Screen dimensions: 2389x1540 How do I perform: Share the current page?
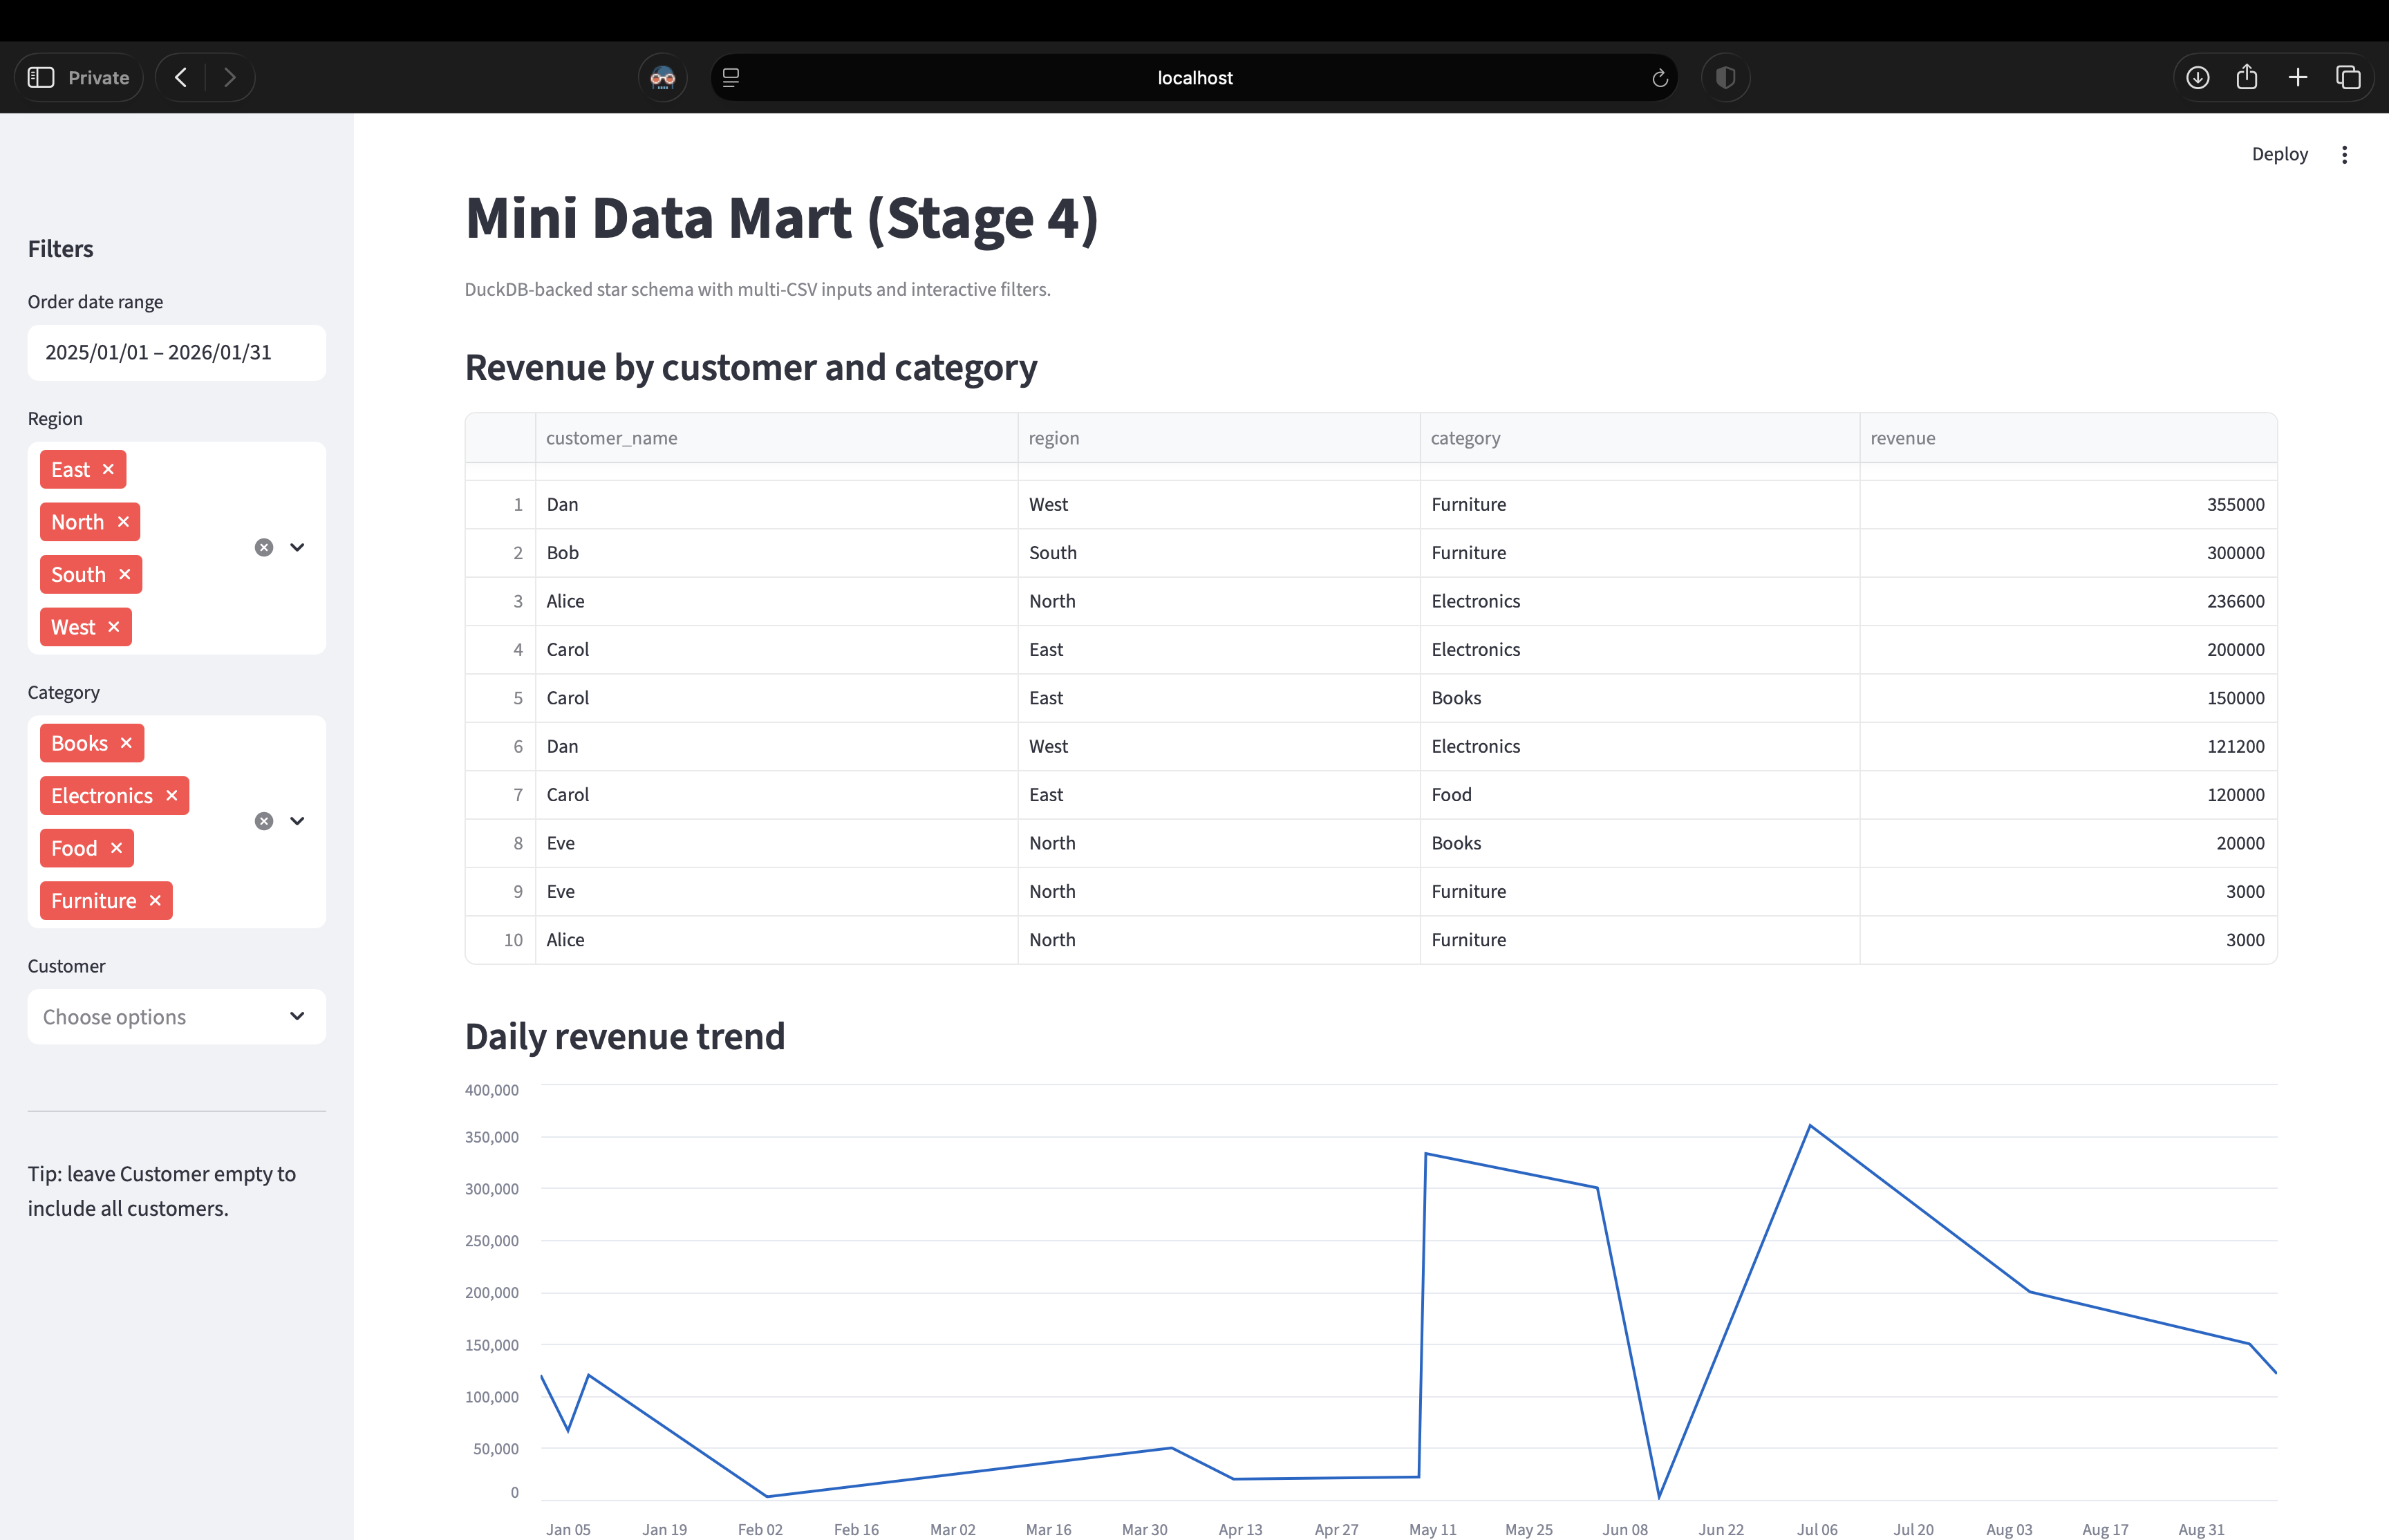coord(2247,77)
